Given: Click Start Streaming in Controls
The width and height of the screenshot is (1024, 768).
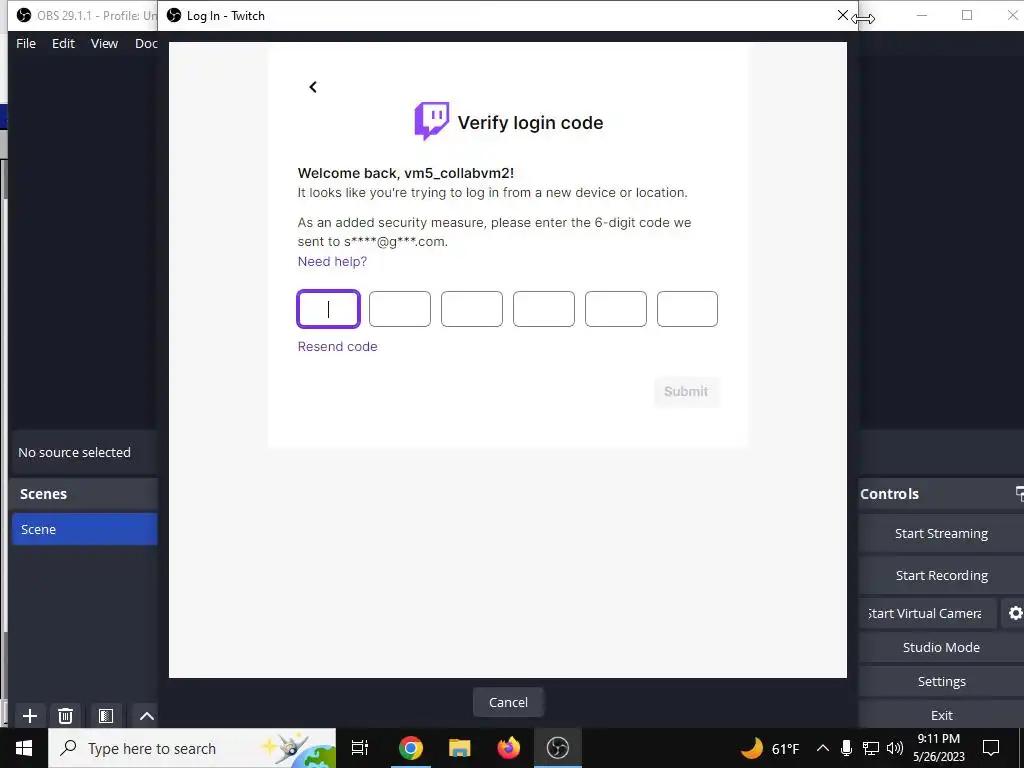Looking at the screenshot, I should 941,534.
